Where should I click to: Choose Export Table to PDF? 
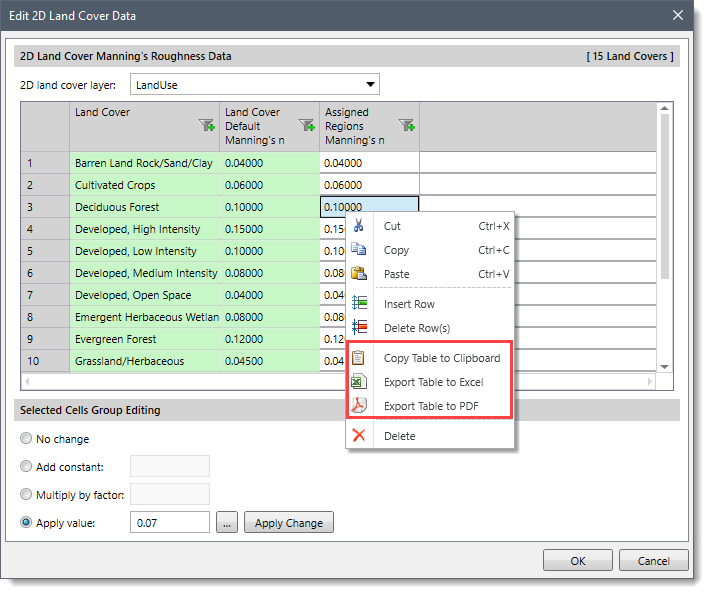coord(430,406)
